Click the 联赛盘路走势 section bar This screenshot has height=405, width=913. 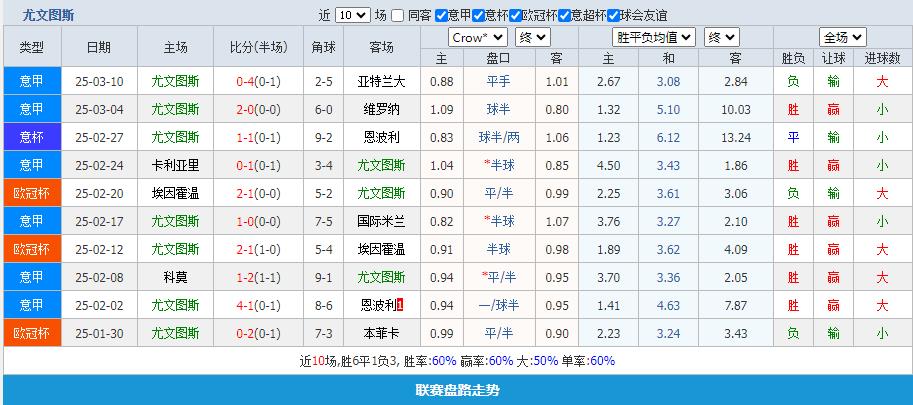pos(456,390)
